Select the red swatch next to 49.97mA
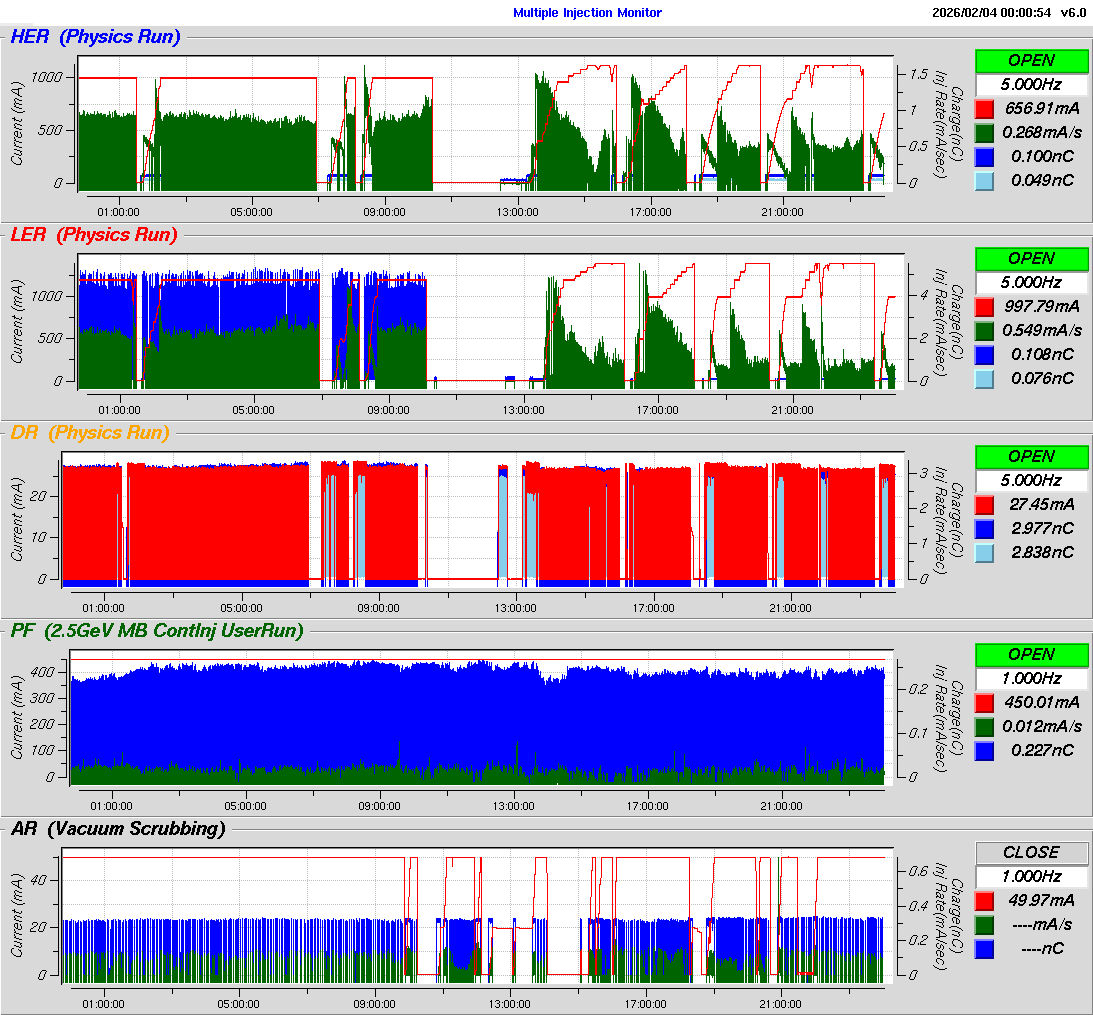The image size is (1093, 1015). point(984,900)
